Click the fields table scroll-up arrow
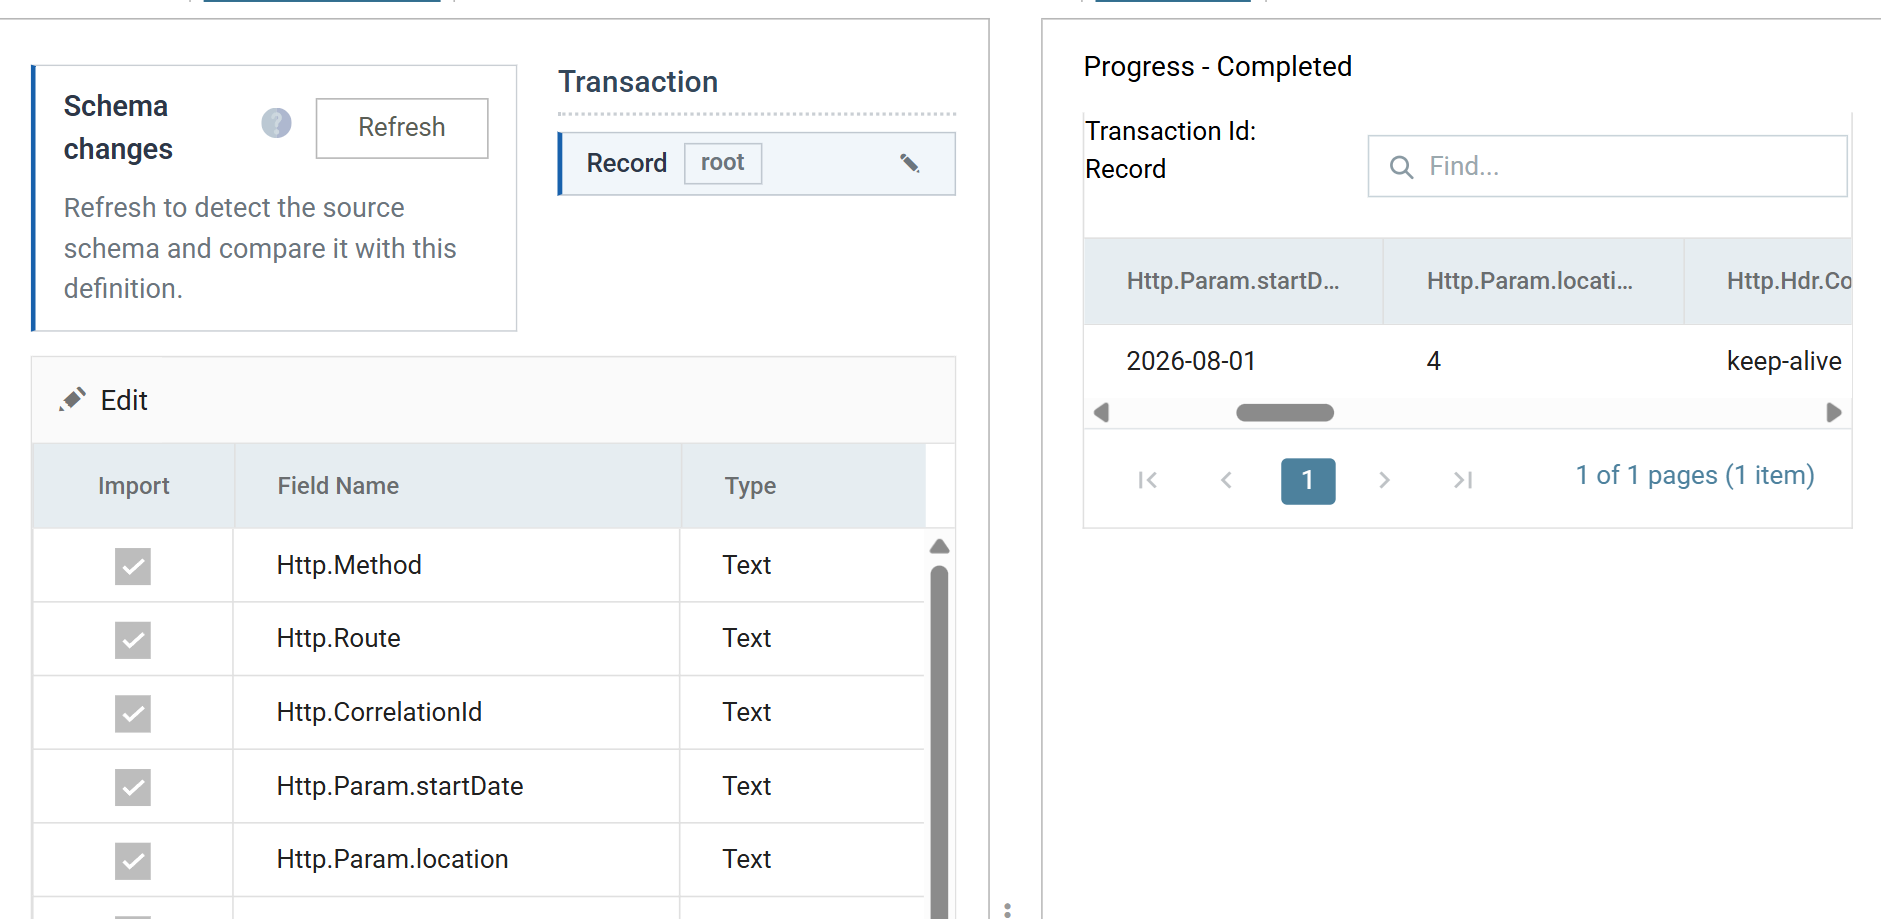Viewport: 1881px width, 919px height. point(939,546)
